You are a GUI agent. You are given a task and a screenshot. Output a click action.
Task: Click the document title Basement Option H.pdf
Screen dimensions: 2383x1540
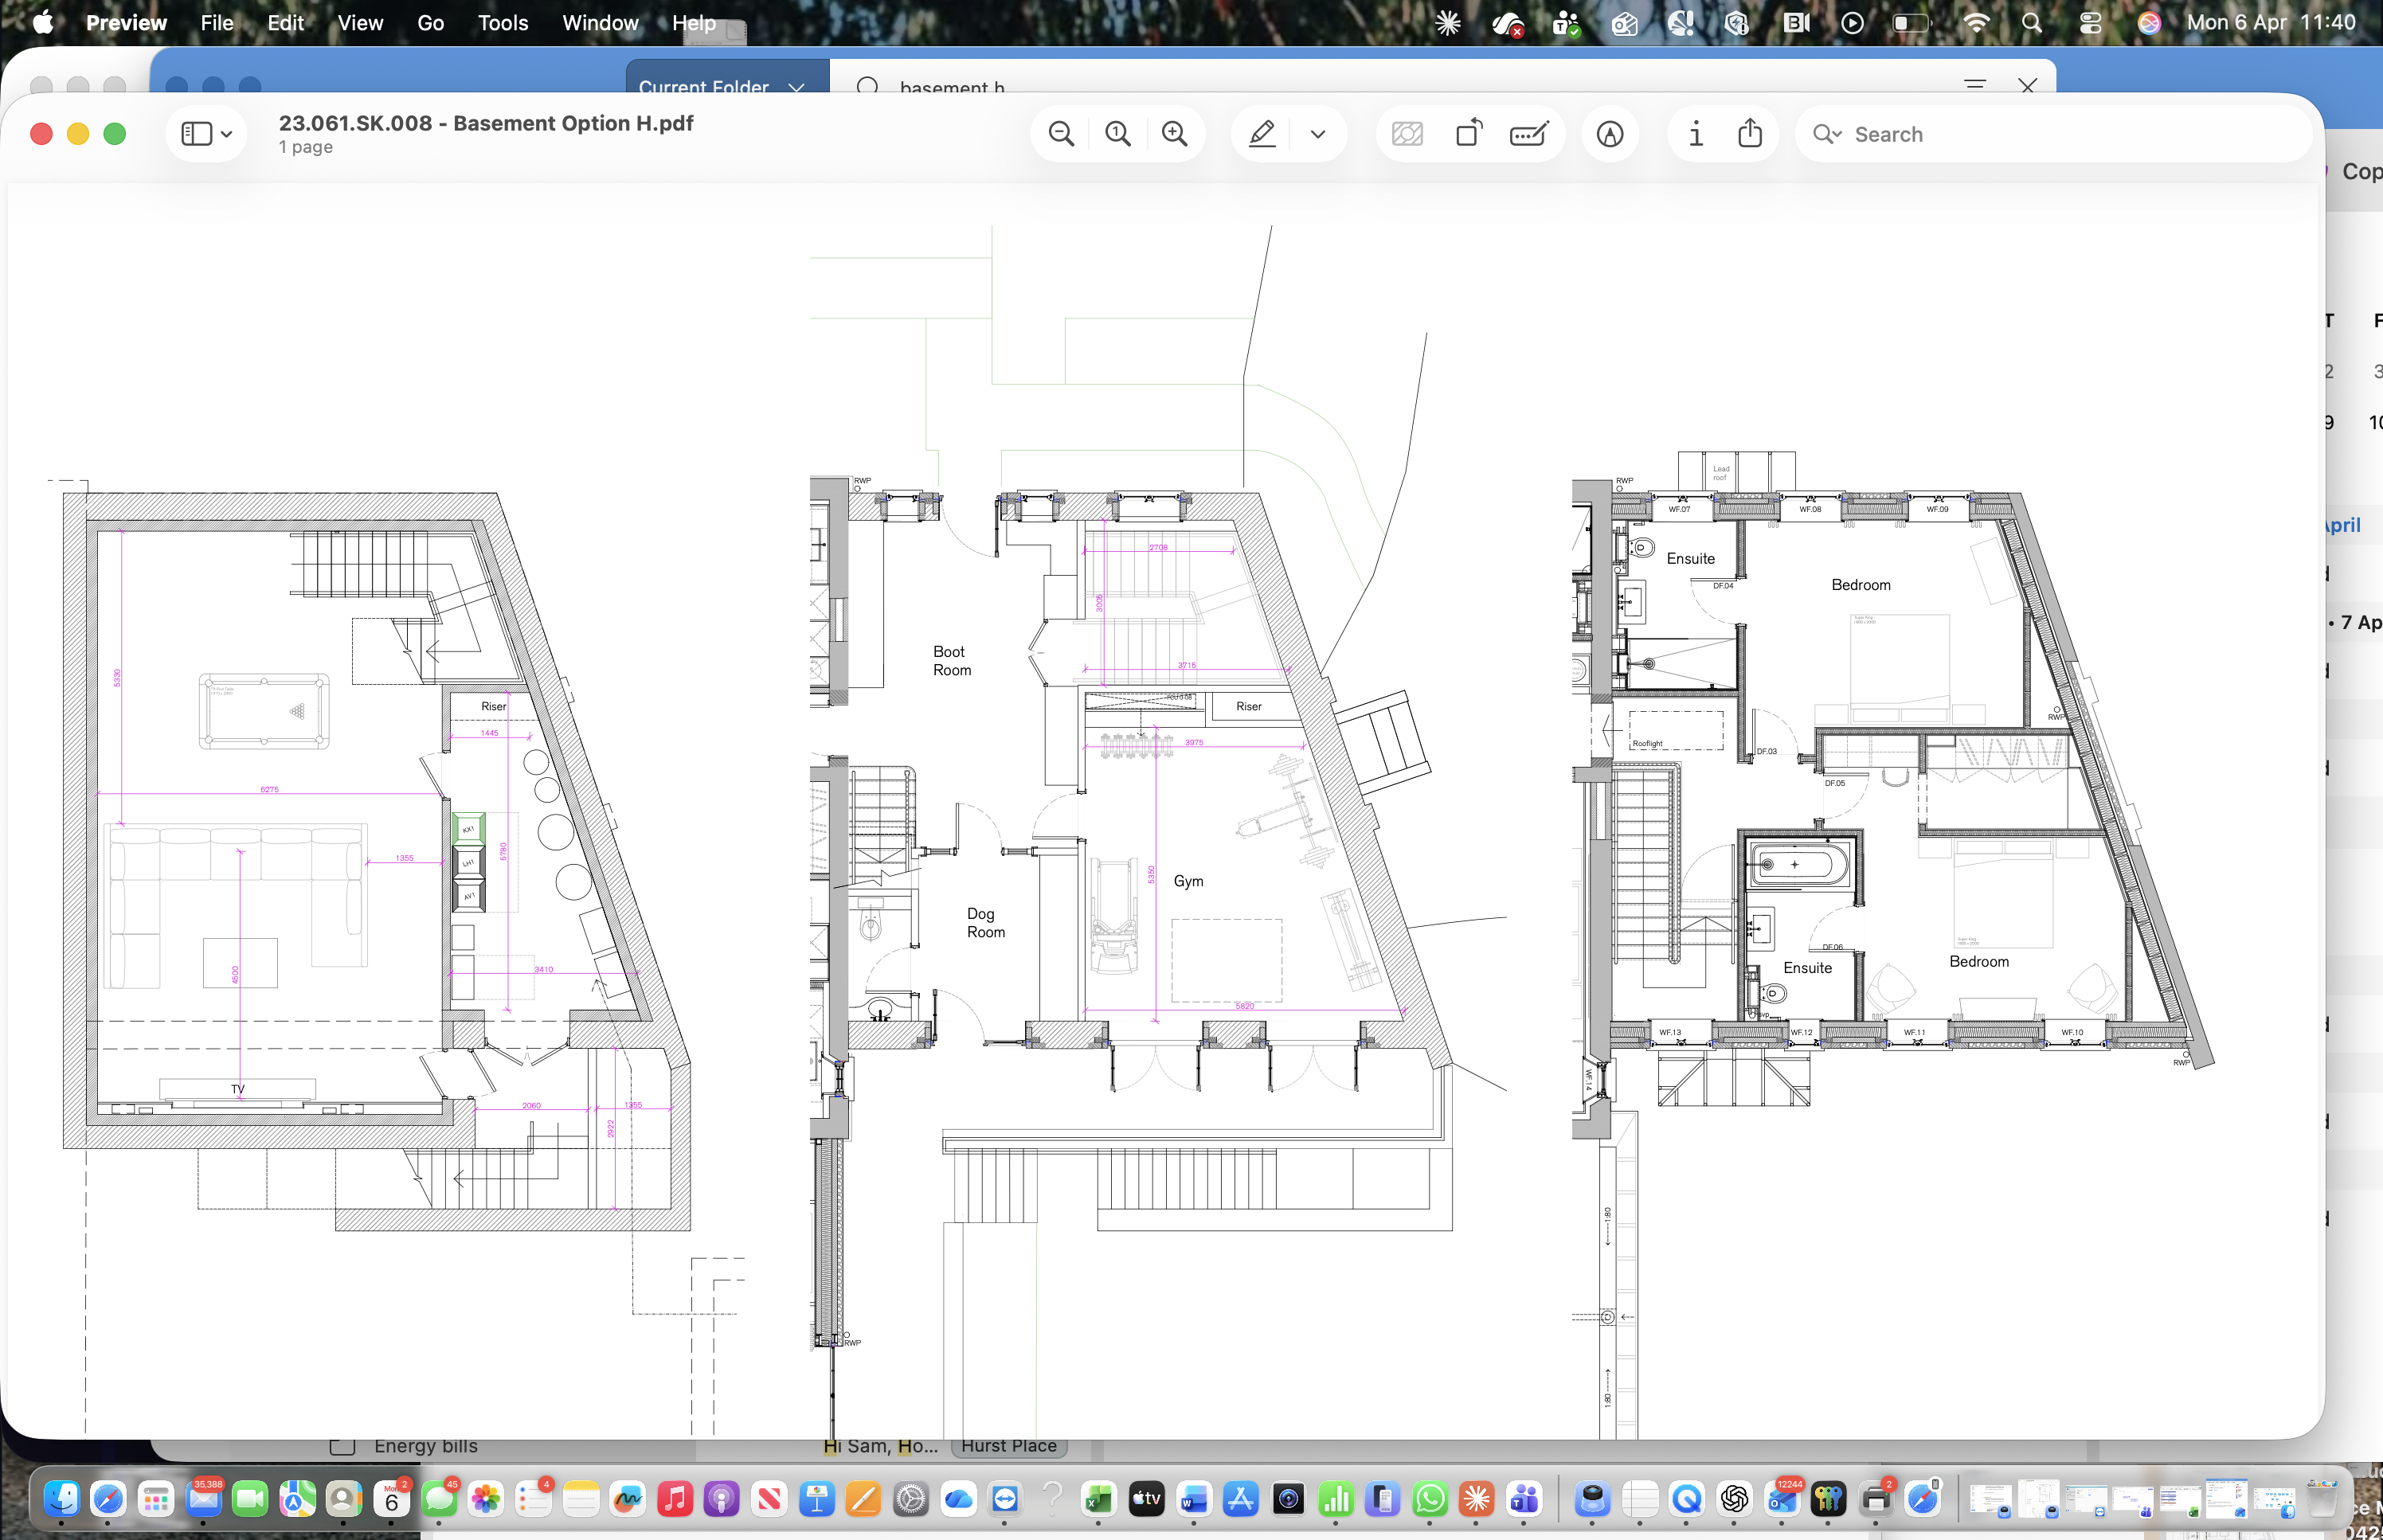click(486, 123)
